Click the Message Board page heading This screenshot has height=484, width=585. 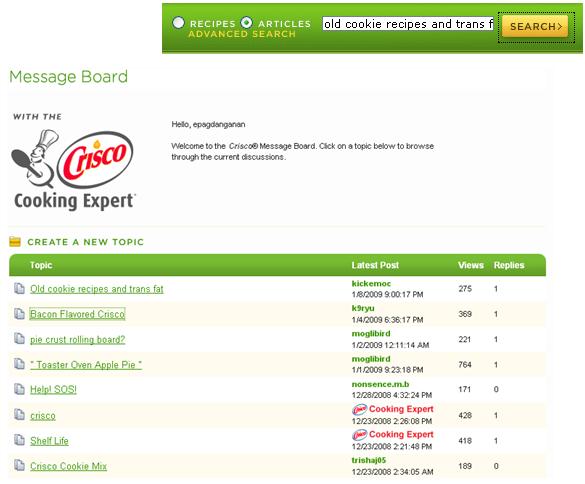69,77
